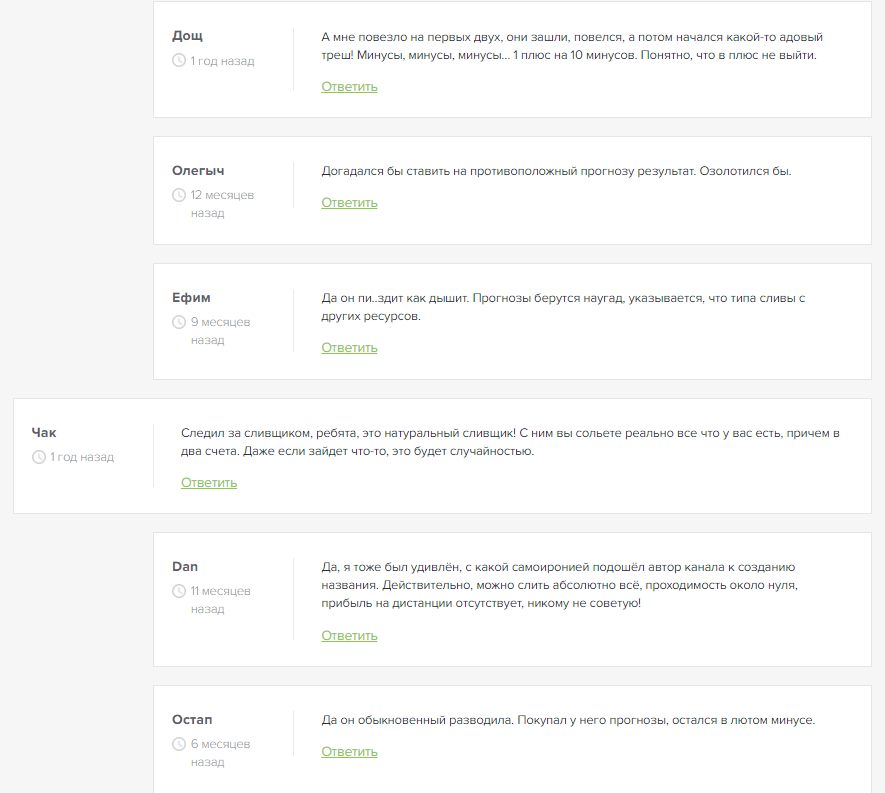Viewport: 885px width, 793px height.
Task: Click the clock icon beside Dan's timestamp
Action: (x=179, y=591)
